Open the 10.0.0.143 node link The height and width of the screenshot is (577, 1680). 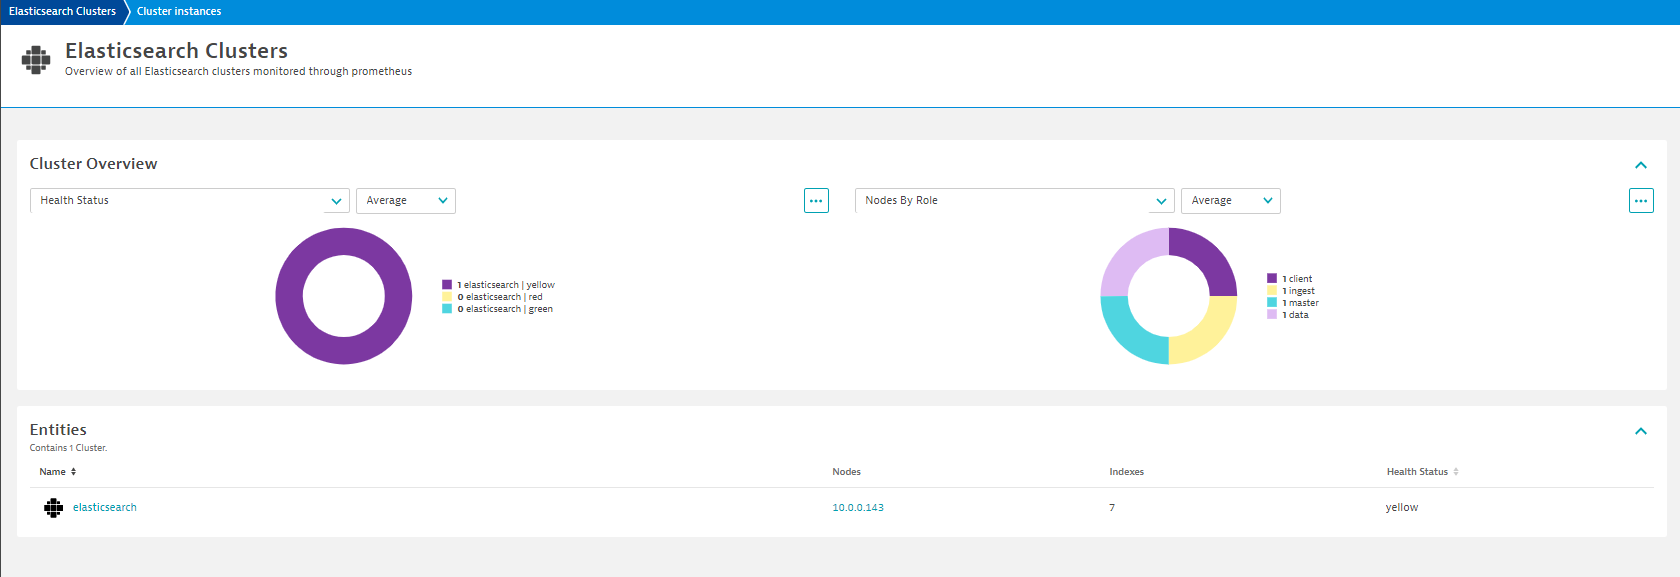pos(858,508)
